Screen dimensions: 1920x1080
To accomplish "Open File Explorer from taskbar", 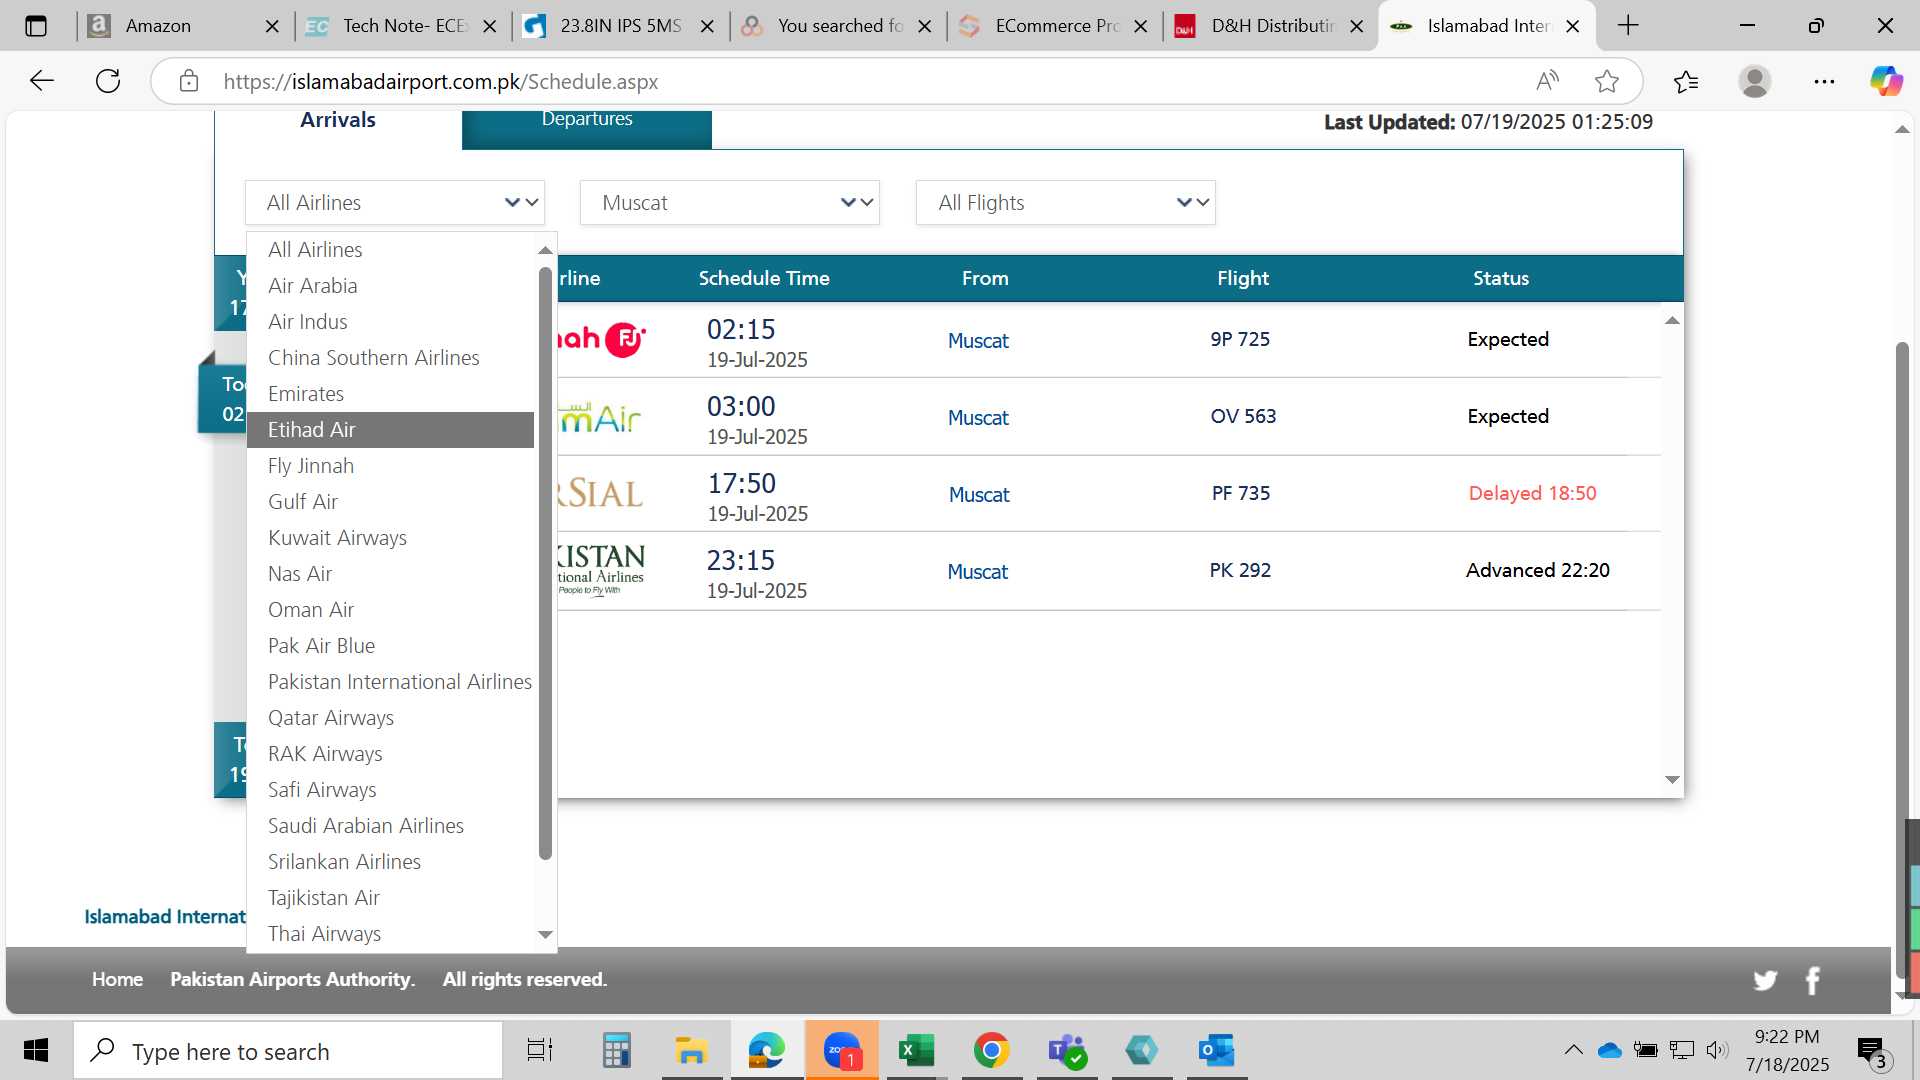I will [691, 1050].
